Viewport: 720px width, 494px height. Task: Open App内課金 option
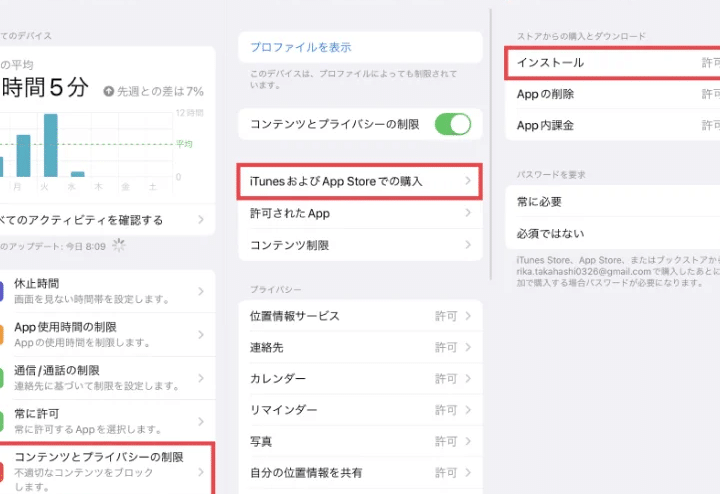coord(612,125)
